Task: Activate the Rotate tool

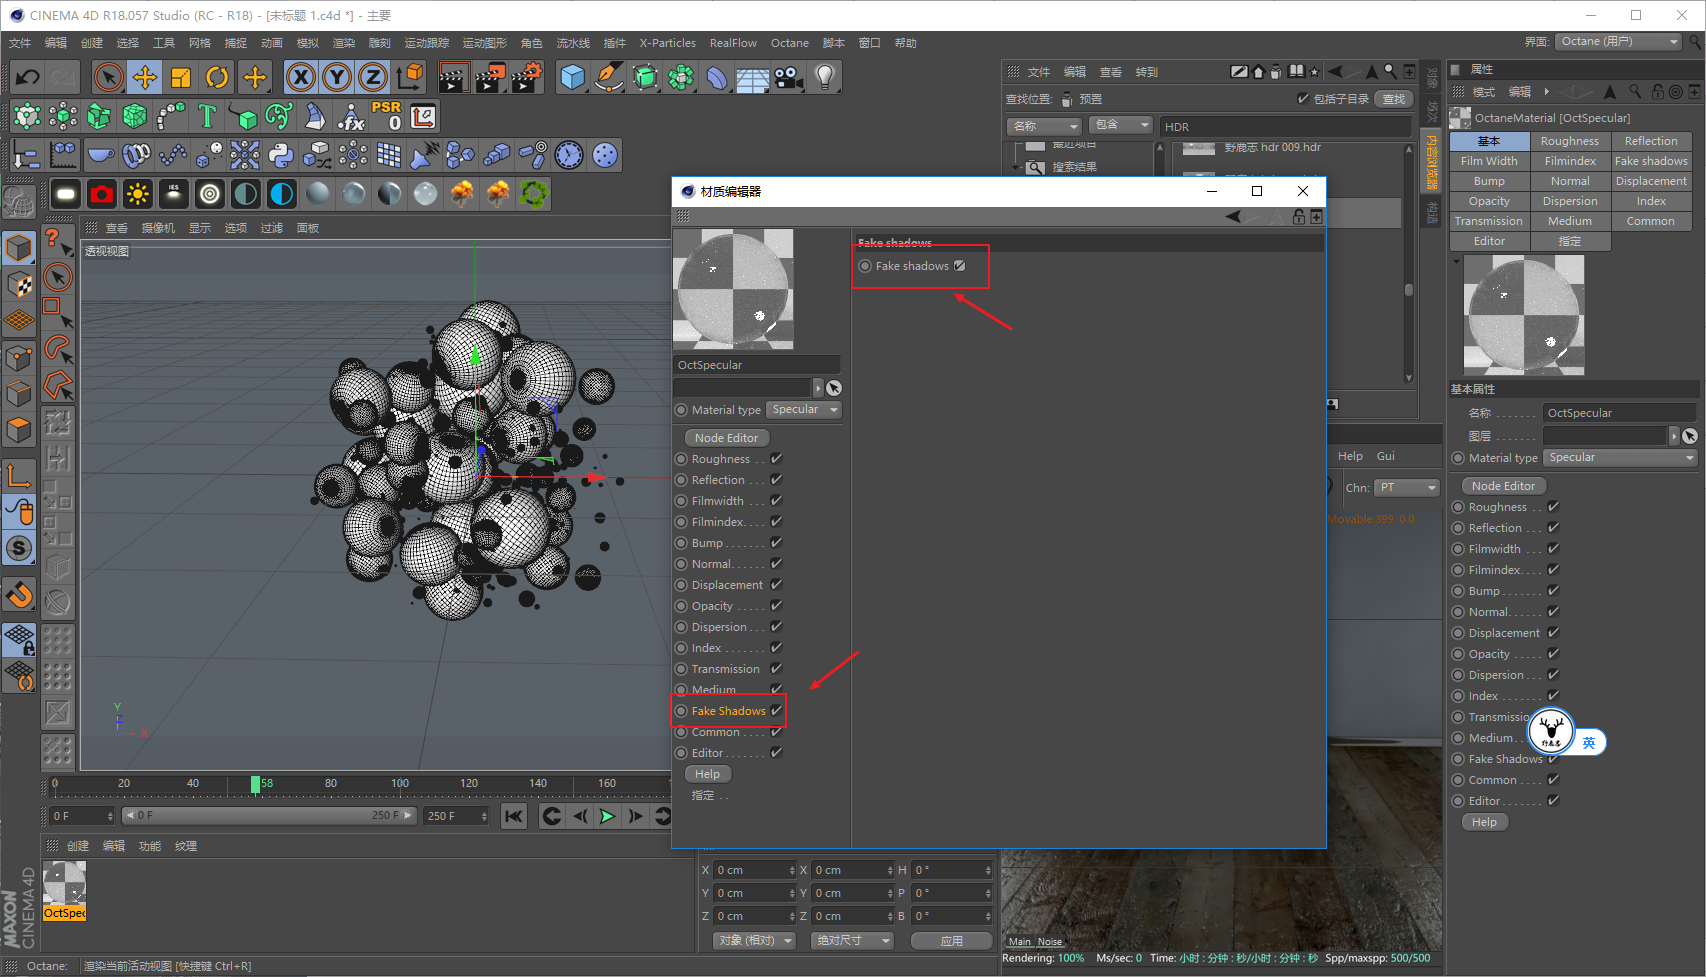Action: coord(217,77)
